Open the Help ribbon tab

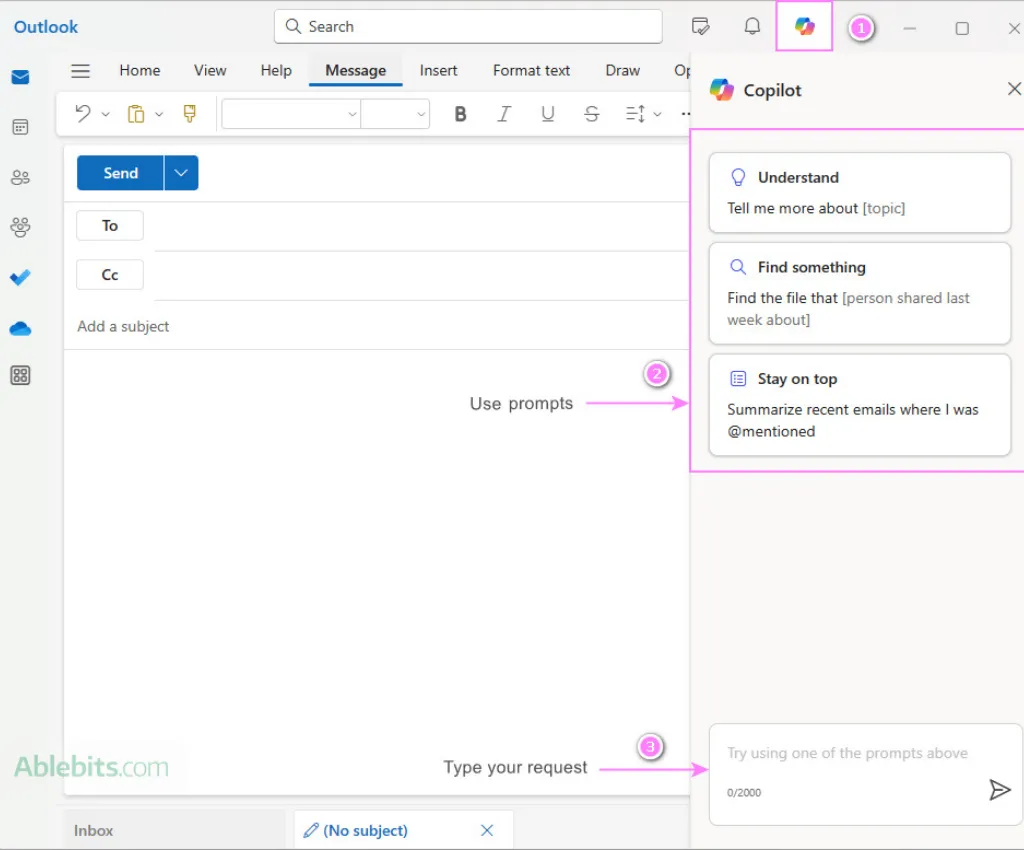pyautogui.click(x=276, y=71)
